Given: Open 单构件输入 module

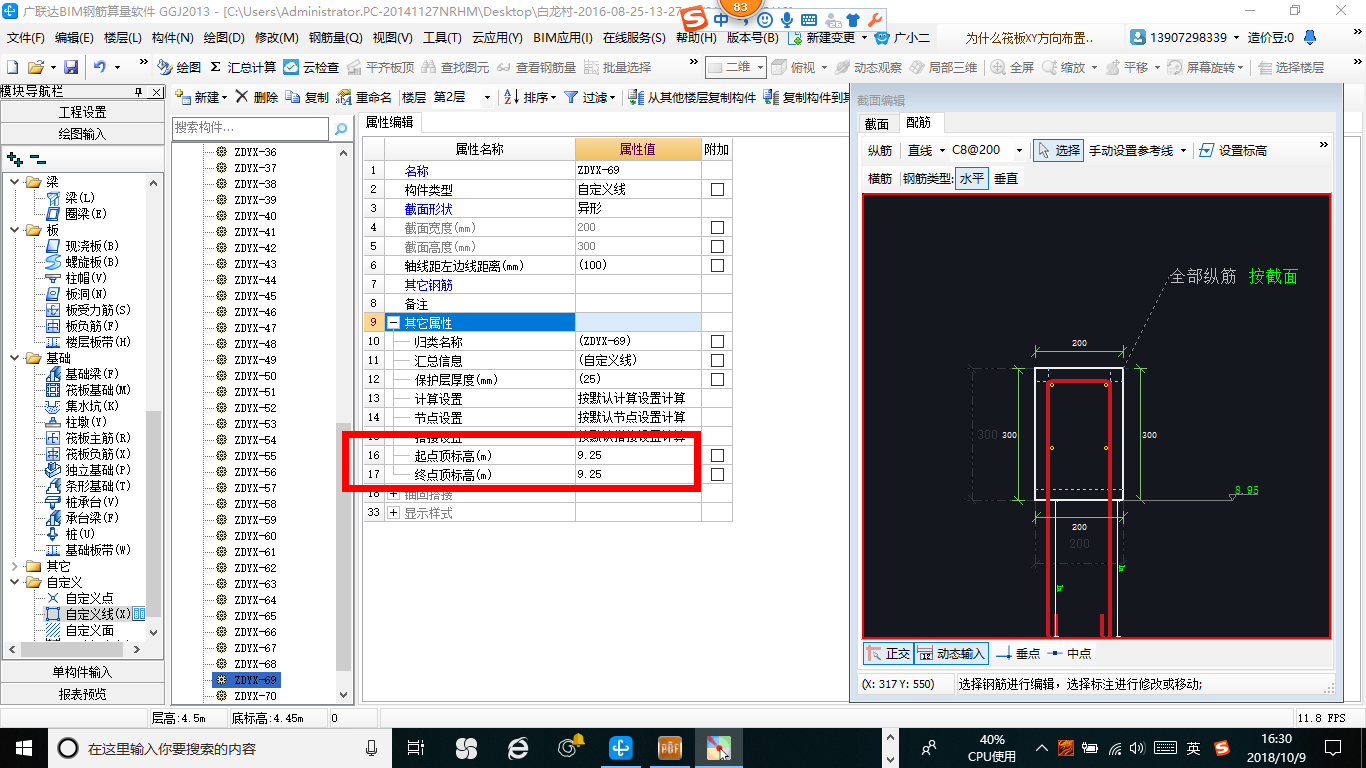Looking at the screenshot, I should click(82, 672).
